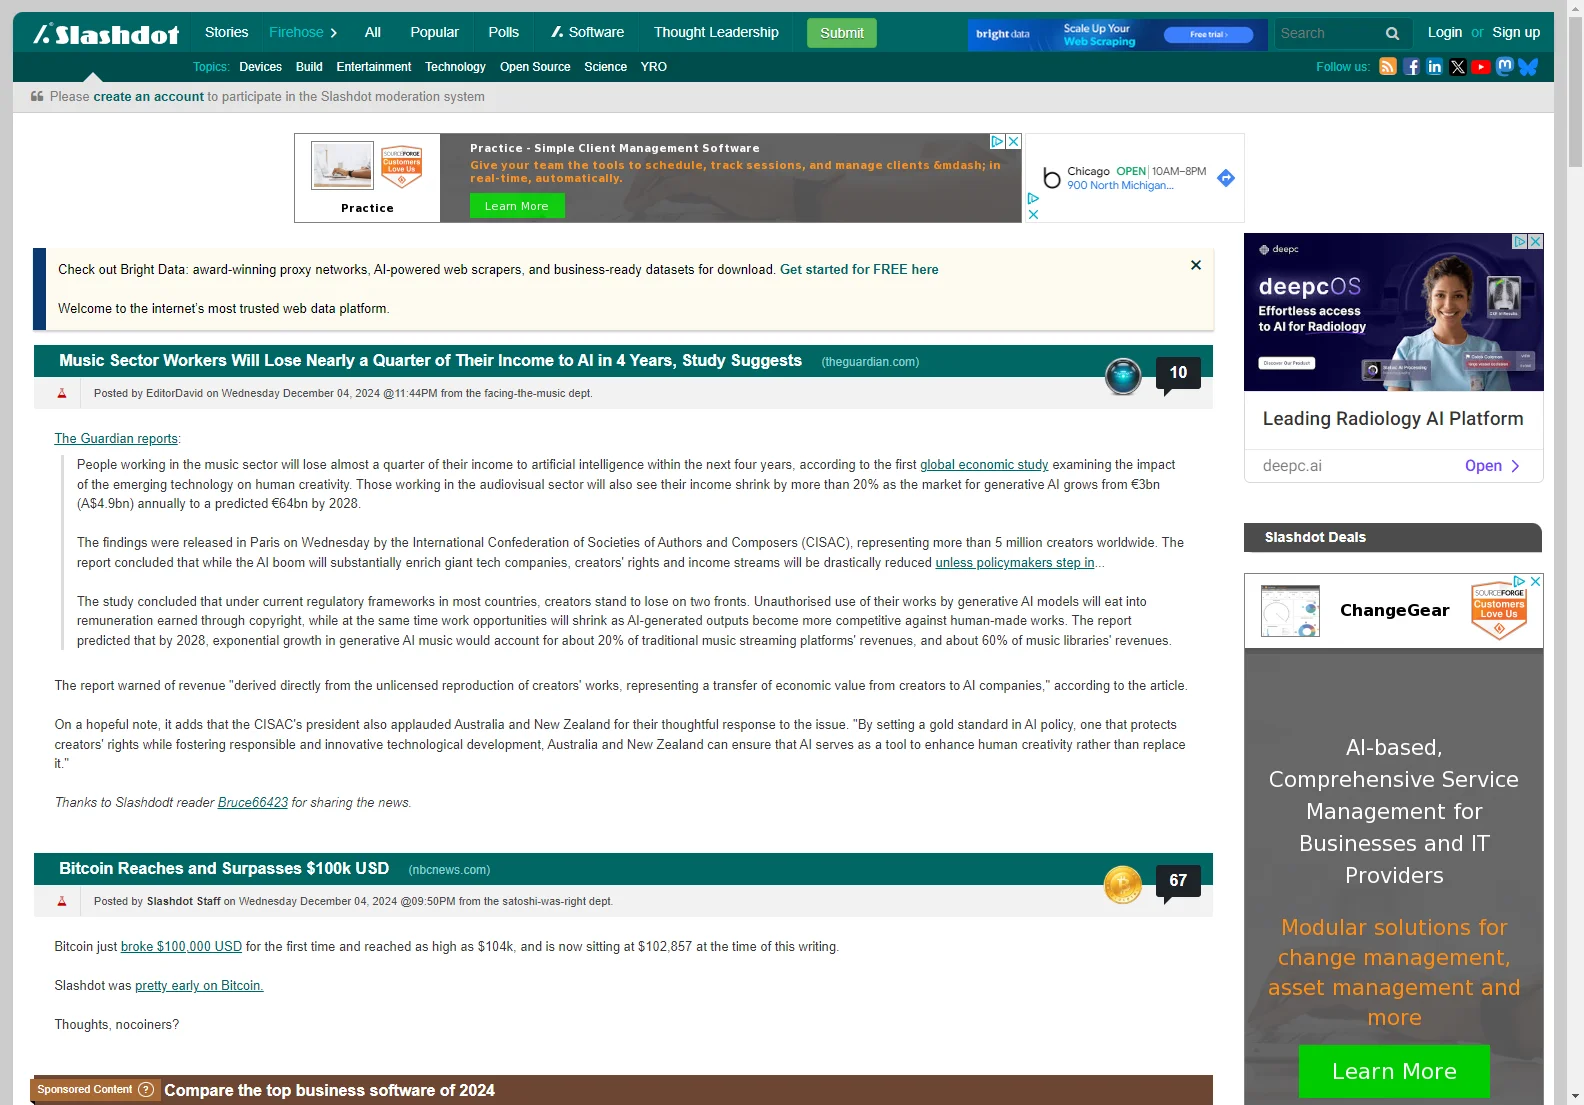Click Open on deepc.ai ad

[x=1492, y=466]
